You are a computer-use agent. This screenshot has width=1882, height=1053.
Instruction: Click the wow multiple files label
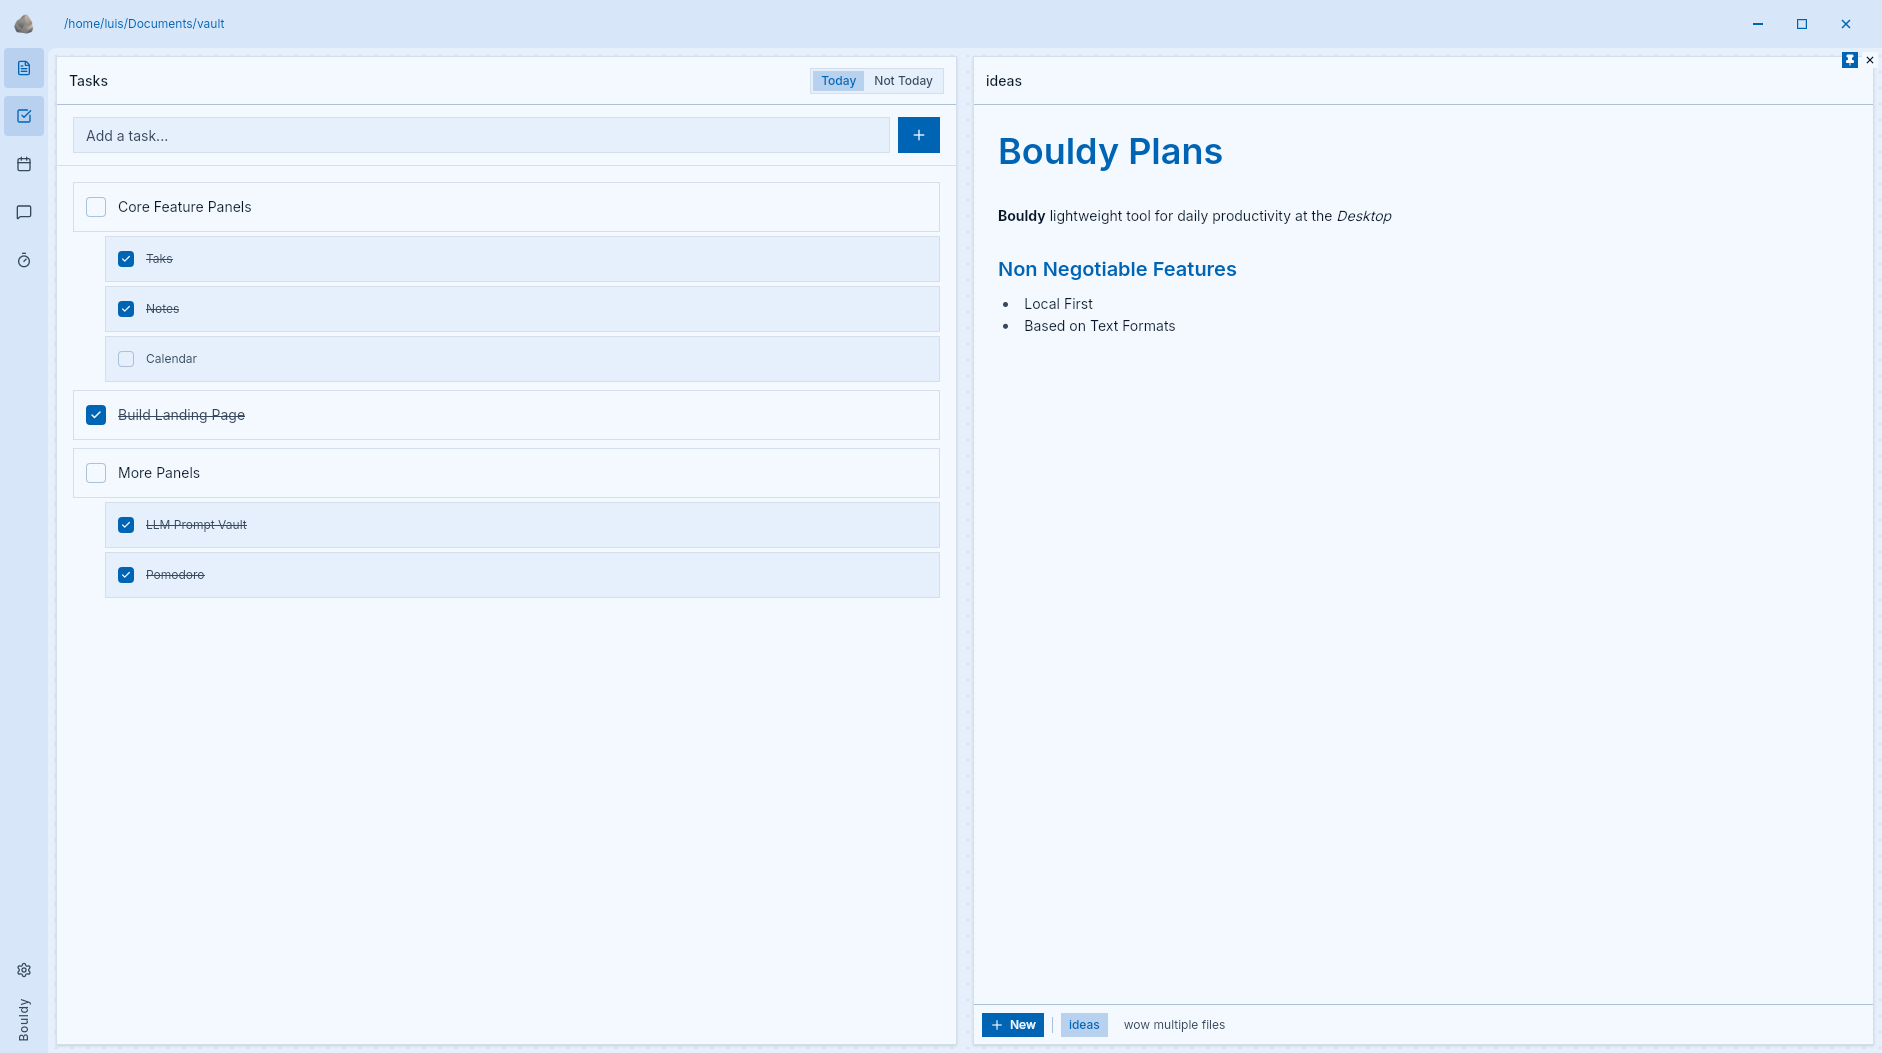click(1174, 1024)
